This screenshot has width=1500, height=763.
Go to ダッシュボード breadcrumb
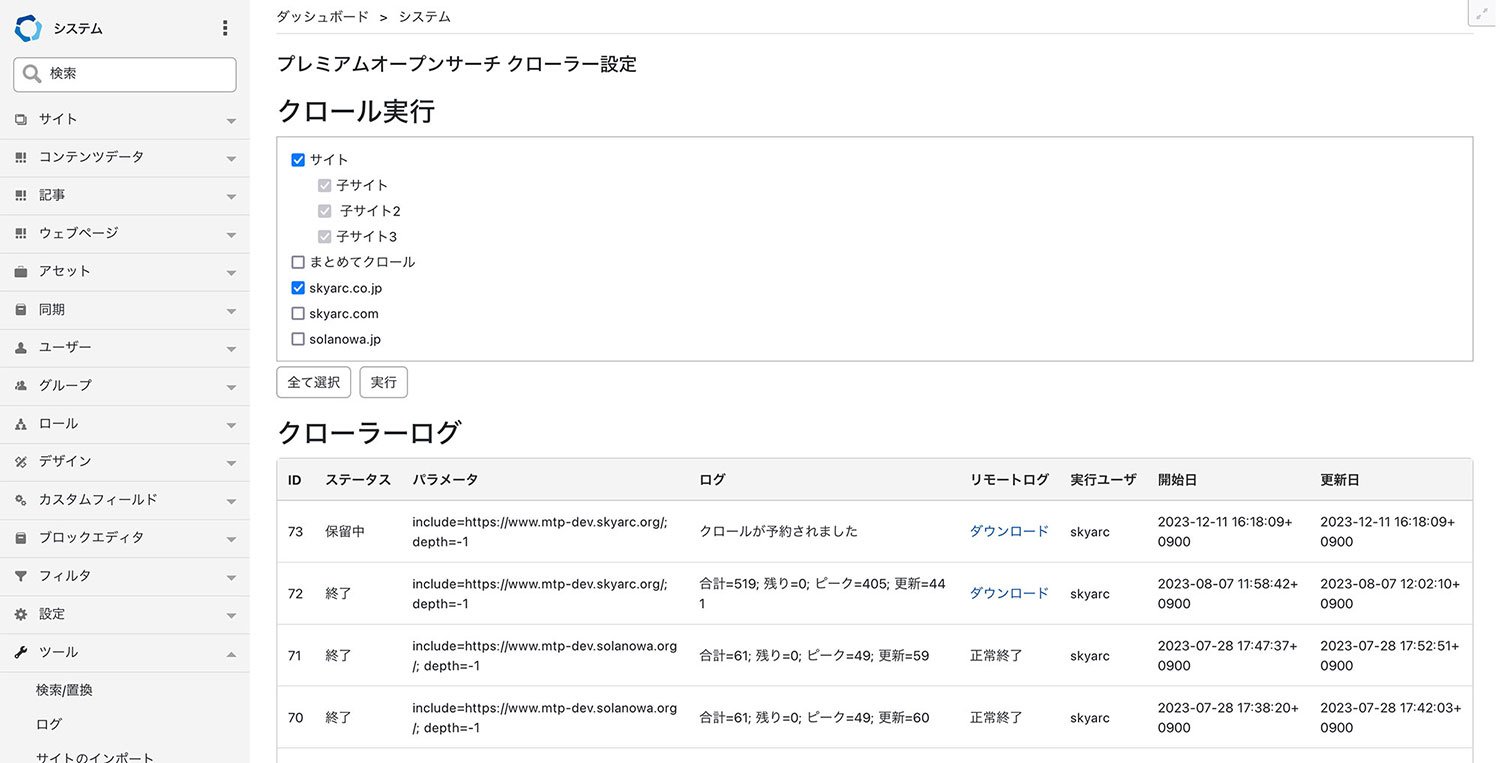point(322,17)
